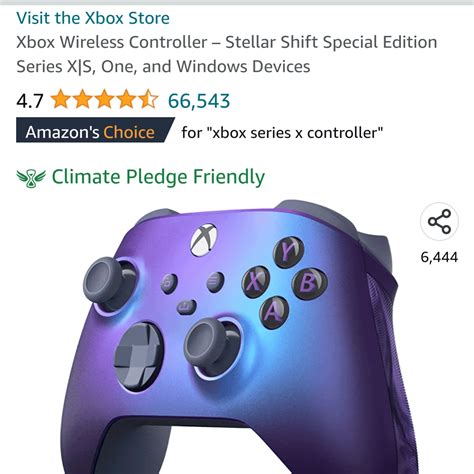Click the B button on the controller image
Viewport: 474px width, 474px height.
pos(309,283)
